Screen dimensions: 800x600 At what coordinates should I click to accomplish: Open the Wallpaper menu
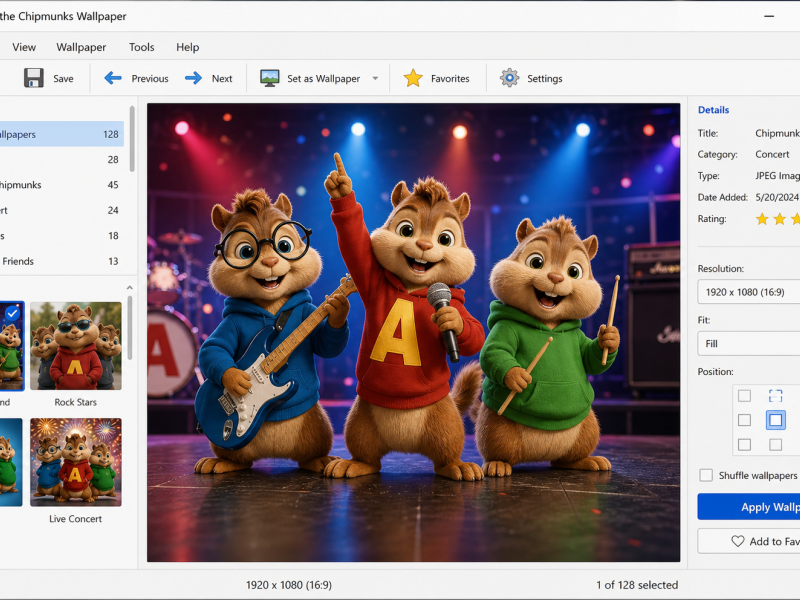(x=81, y=47)
